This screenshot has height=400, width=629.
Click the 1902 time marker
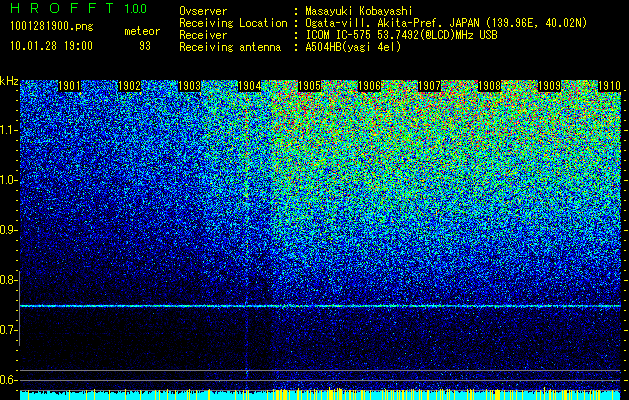click(130, 86)
